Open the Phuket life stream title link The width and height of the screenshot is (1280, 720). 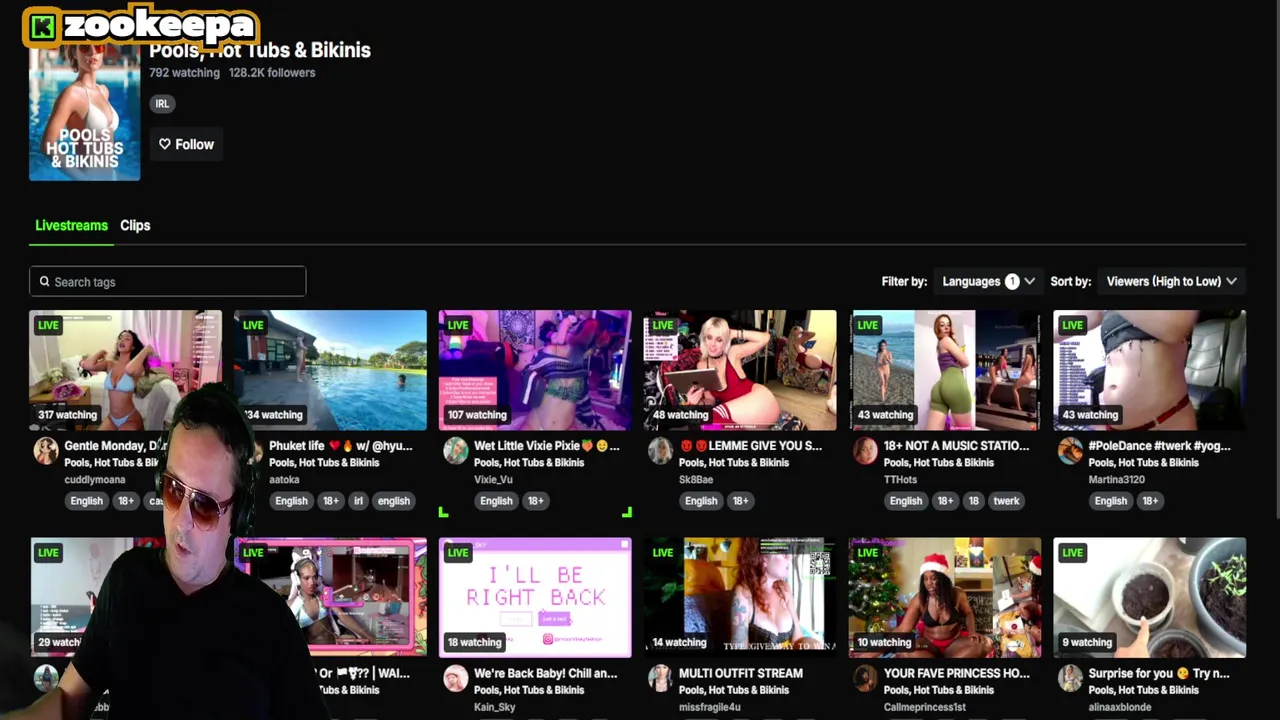(341, 446)
